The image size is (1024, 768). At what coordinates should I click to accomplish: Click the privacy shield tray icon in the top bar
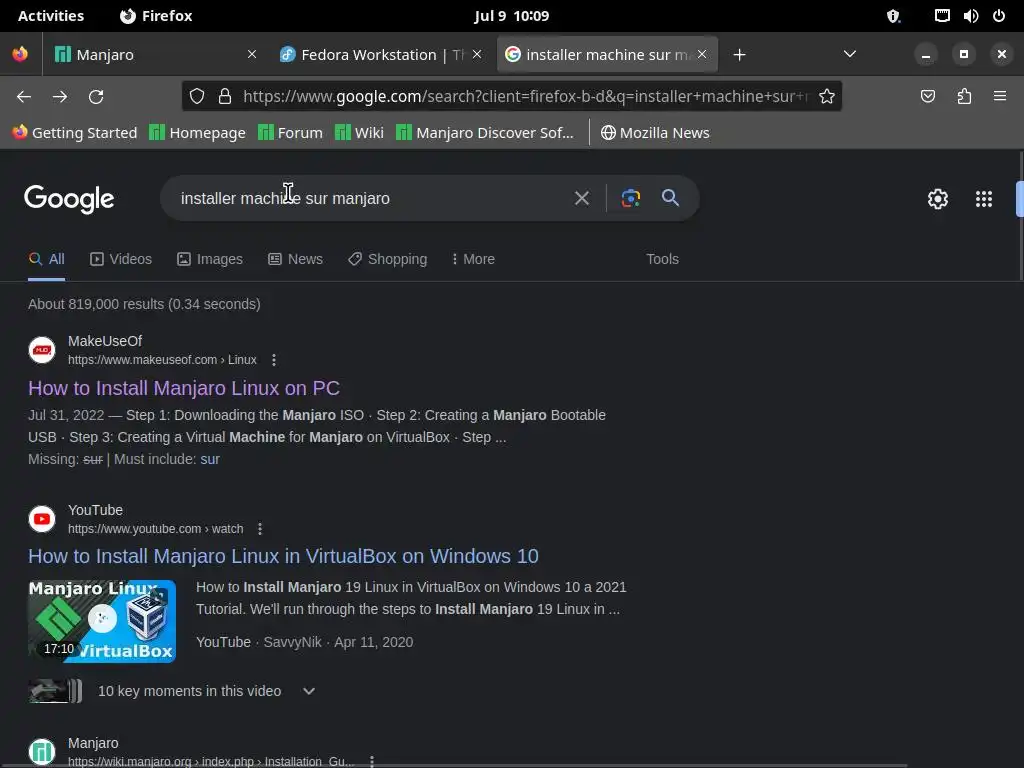tap(893, 16)
